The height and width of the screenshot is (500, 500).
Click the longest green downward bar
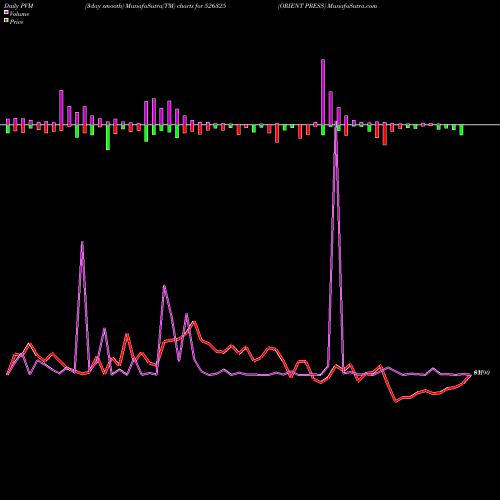pyautogui.click(x=108, y=137)
